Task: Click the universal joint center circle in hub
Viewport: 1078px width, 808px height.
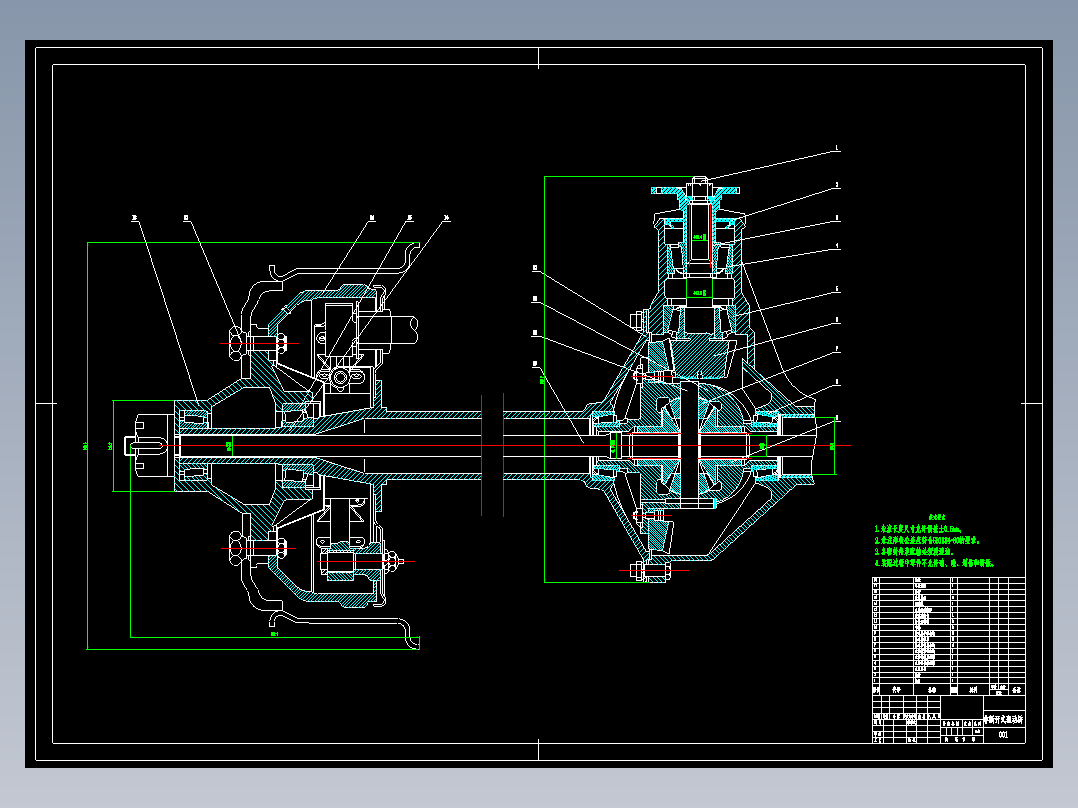Action: (340, 378)
